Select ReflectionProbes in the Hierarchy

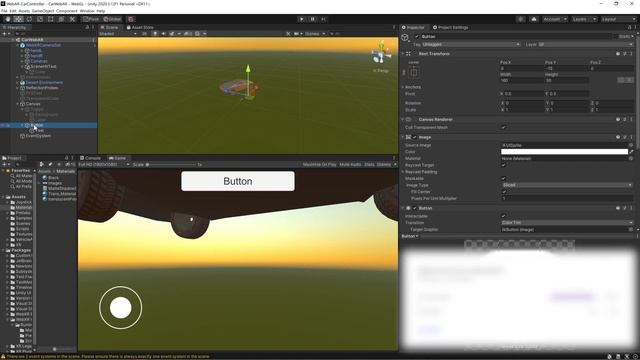pyautogui.click(x=42, y=88)
